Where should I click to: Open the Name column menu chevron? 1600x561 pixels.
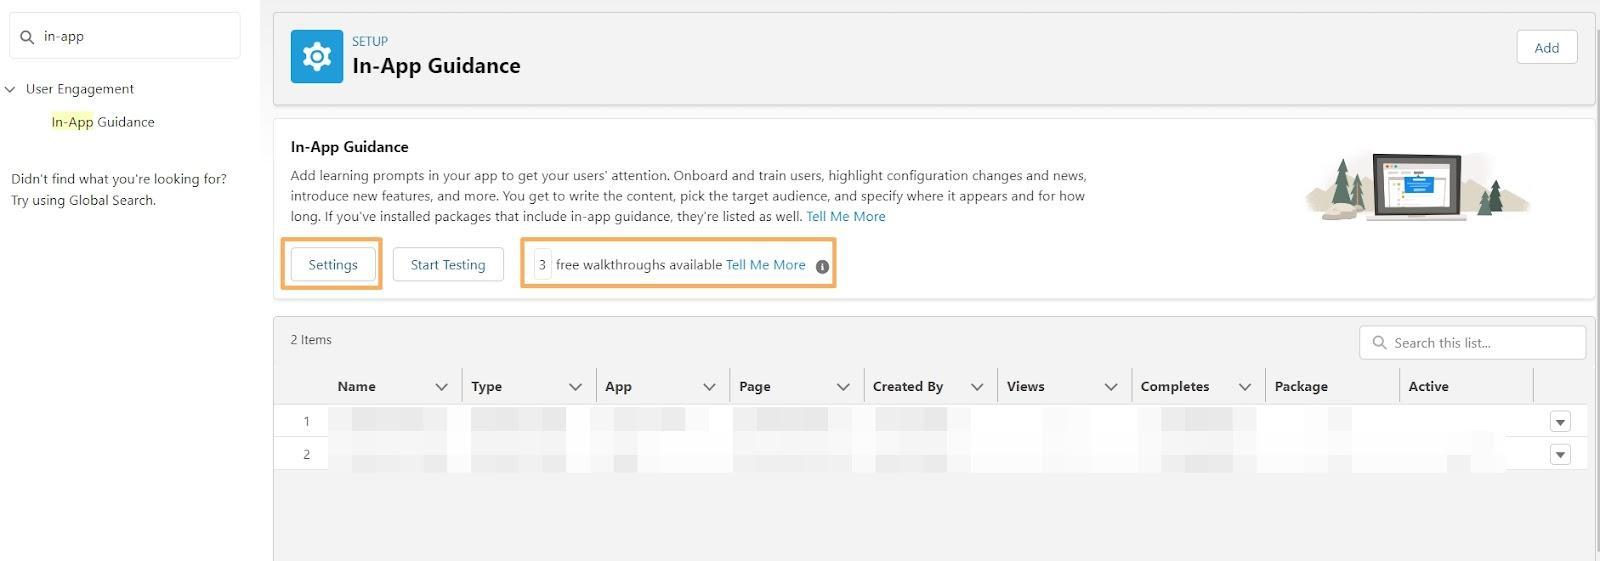coord(441,387)
